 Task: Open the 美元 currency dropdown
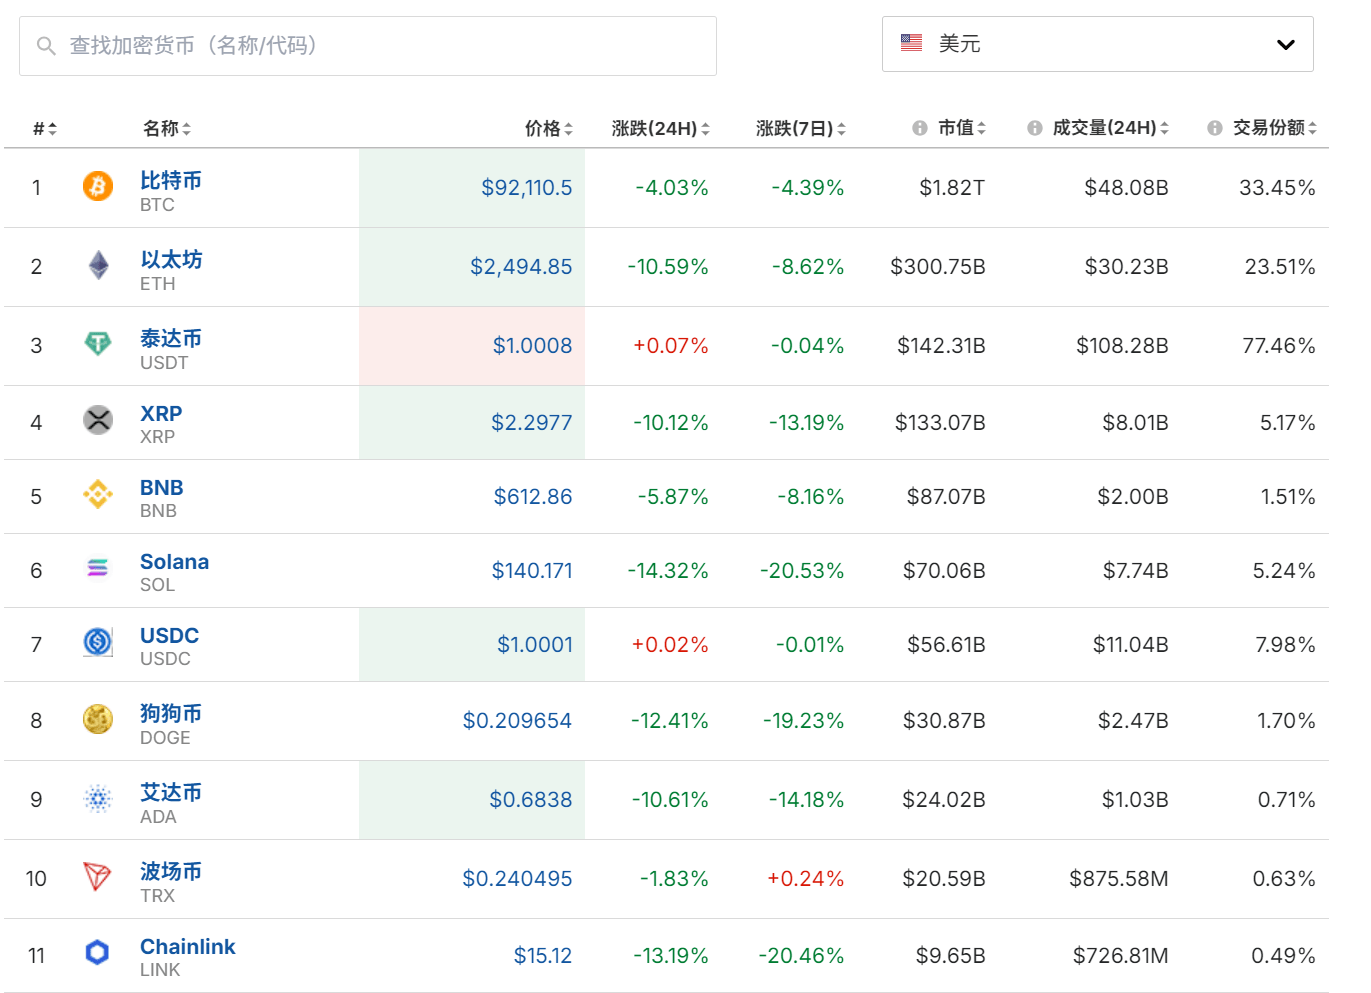tap(1097, 44)
